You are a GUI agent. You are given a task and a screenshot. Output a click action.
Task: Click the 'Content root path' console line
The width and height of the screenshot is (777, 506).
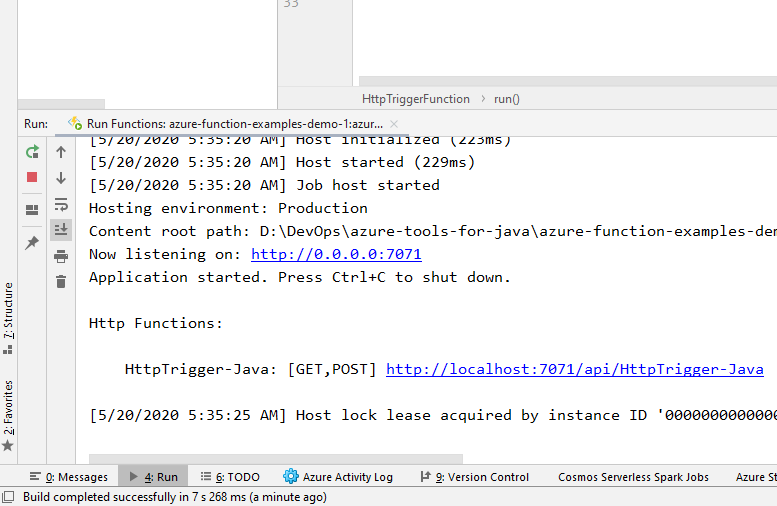click(x=433, y=231)
